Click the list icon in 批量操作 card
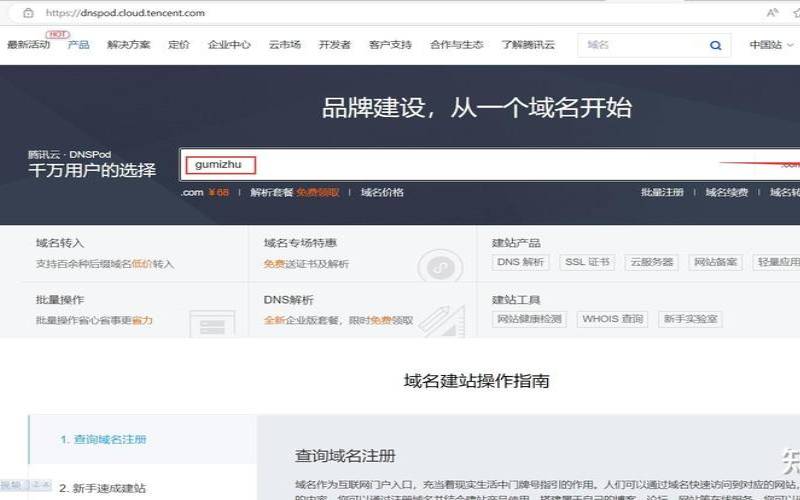Image resolution: width=800 pixels, height=500 pixels. (x=212, y=324)
